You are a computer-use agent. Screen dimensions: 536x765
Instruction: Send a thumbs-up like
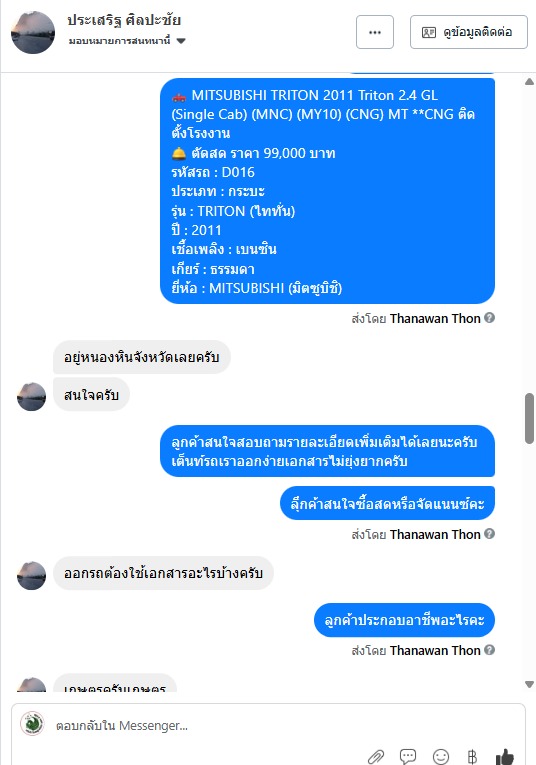pos(505,757)
